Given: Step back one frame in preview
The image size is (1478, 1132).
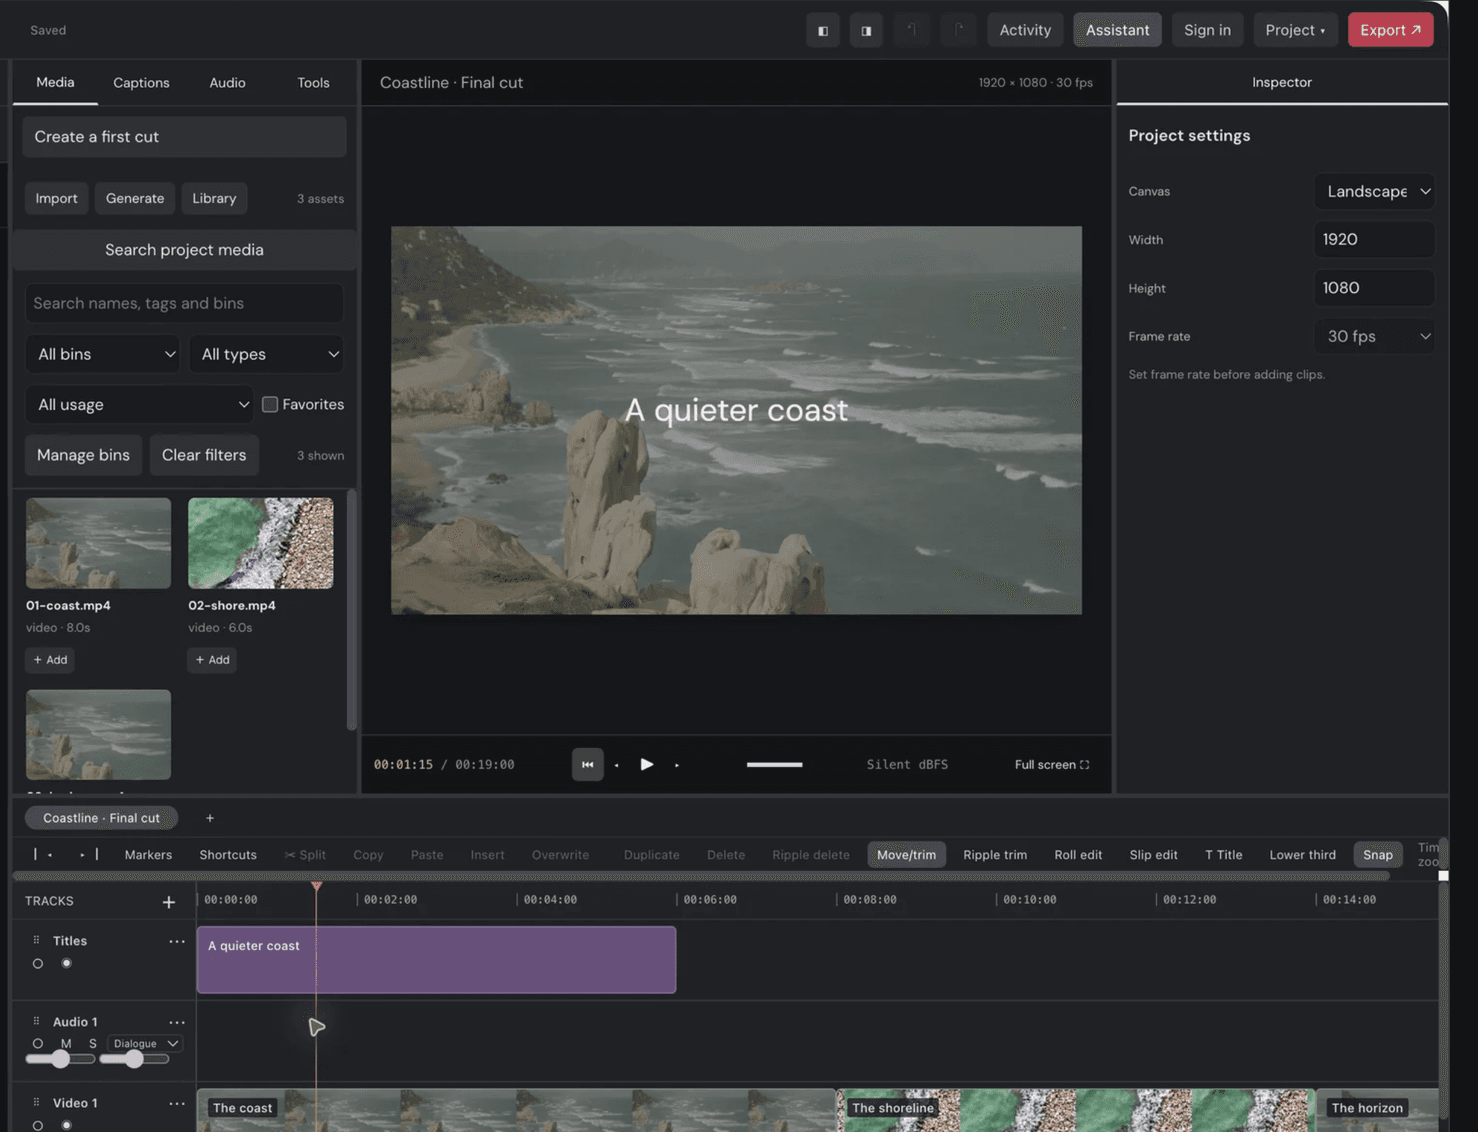Looking at the screenshot, I should coord(617,765).
